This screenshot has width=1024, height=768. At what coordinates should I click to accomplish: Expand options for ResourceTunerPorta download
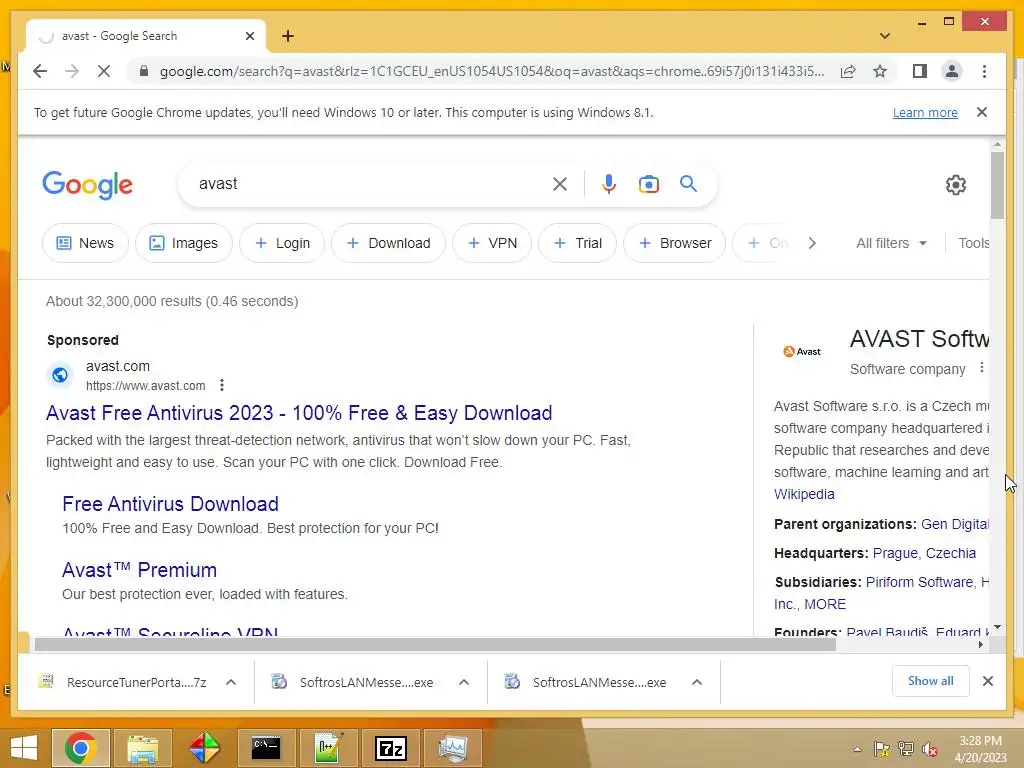[231, 682]
